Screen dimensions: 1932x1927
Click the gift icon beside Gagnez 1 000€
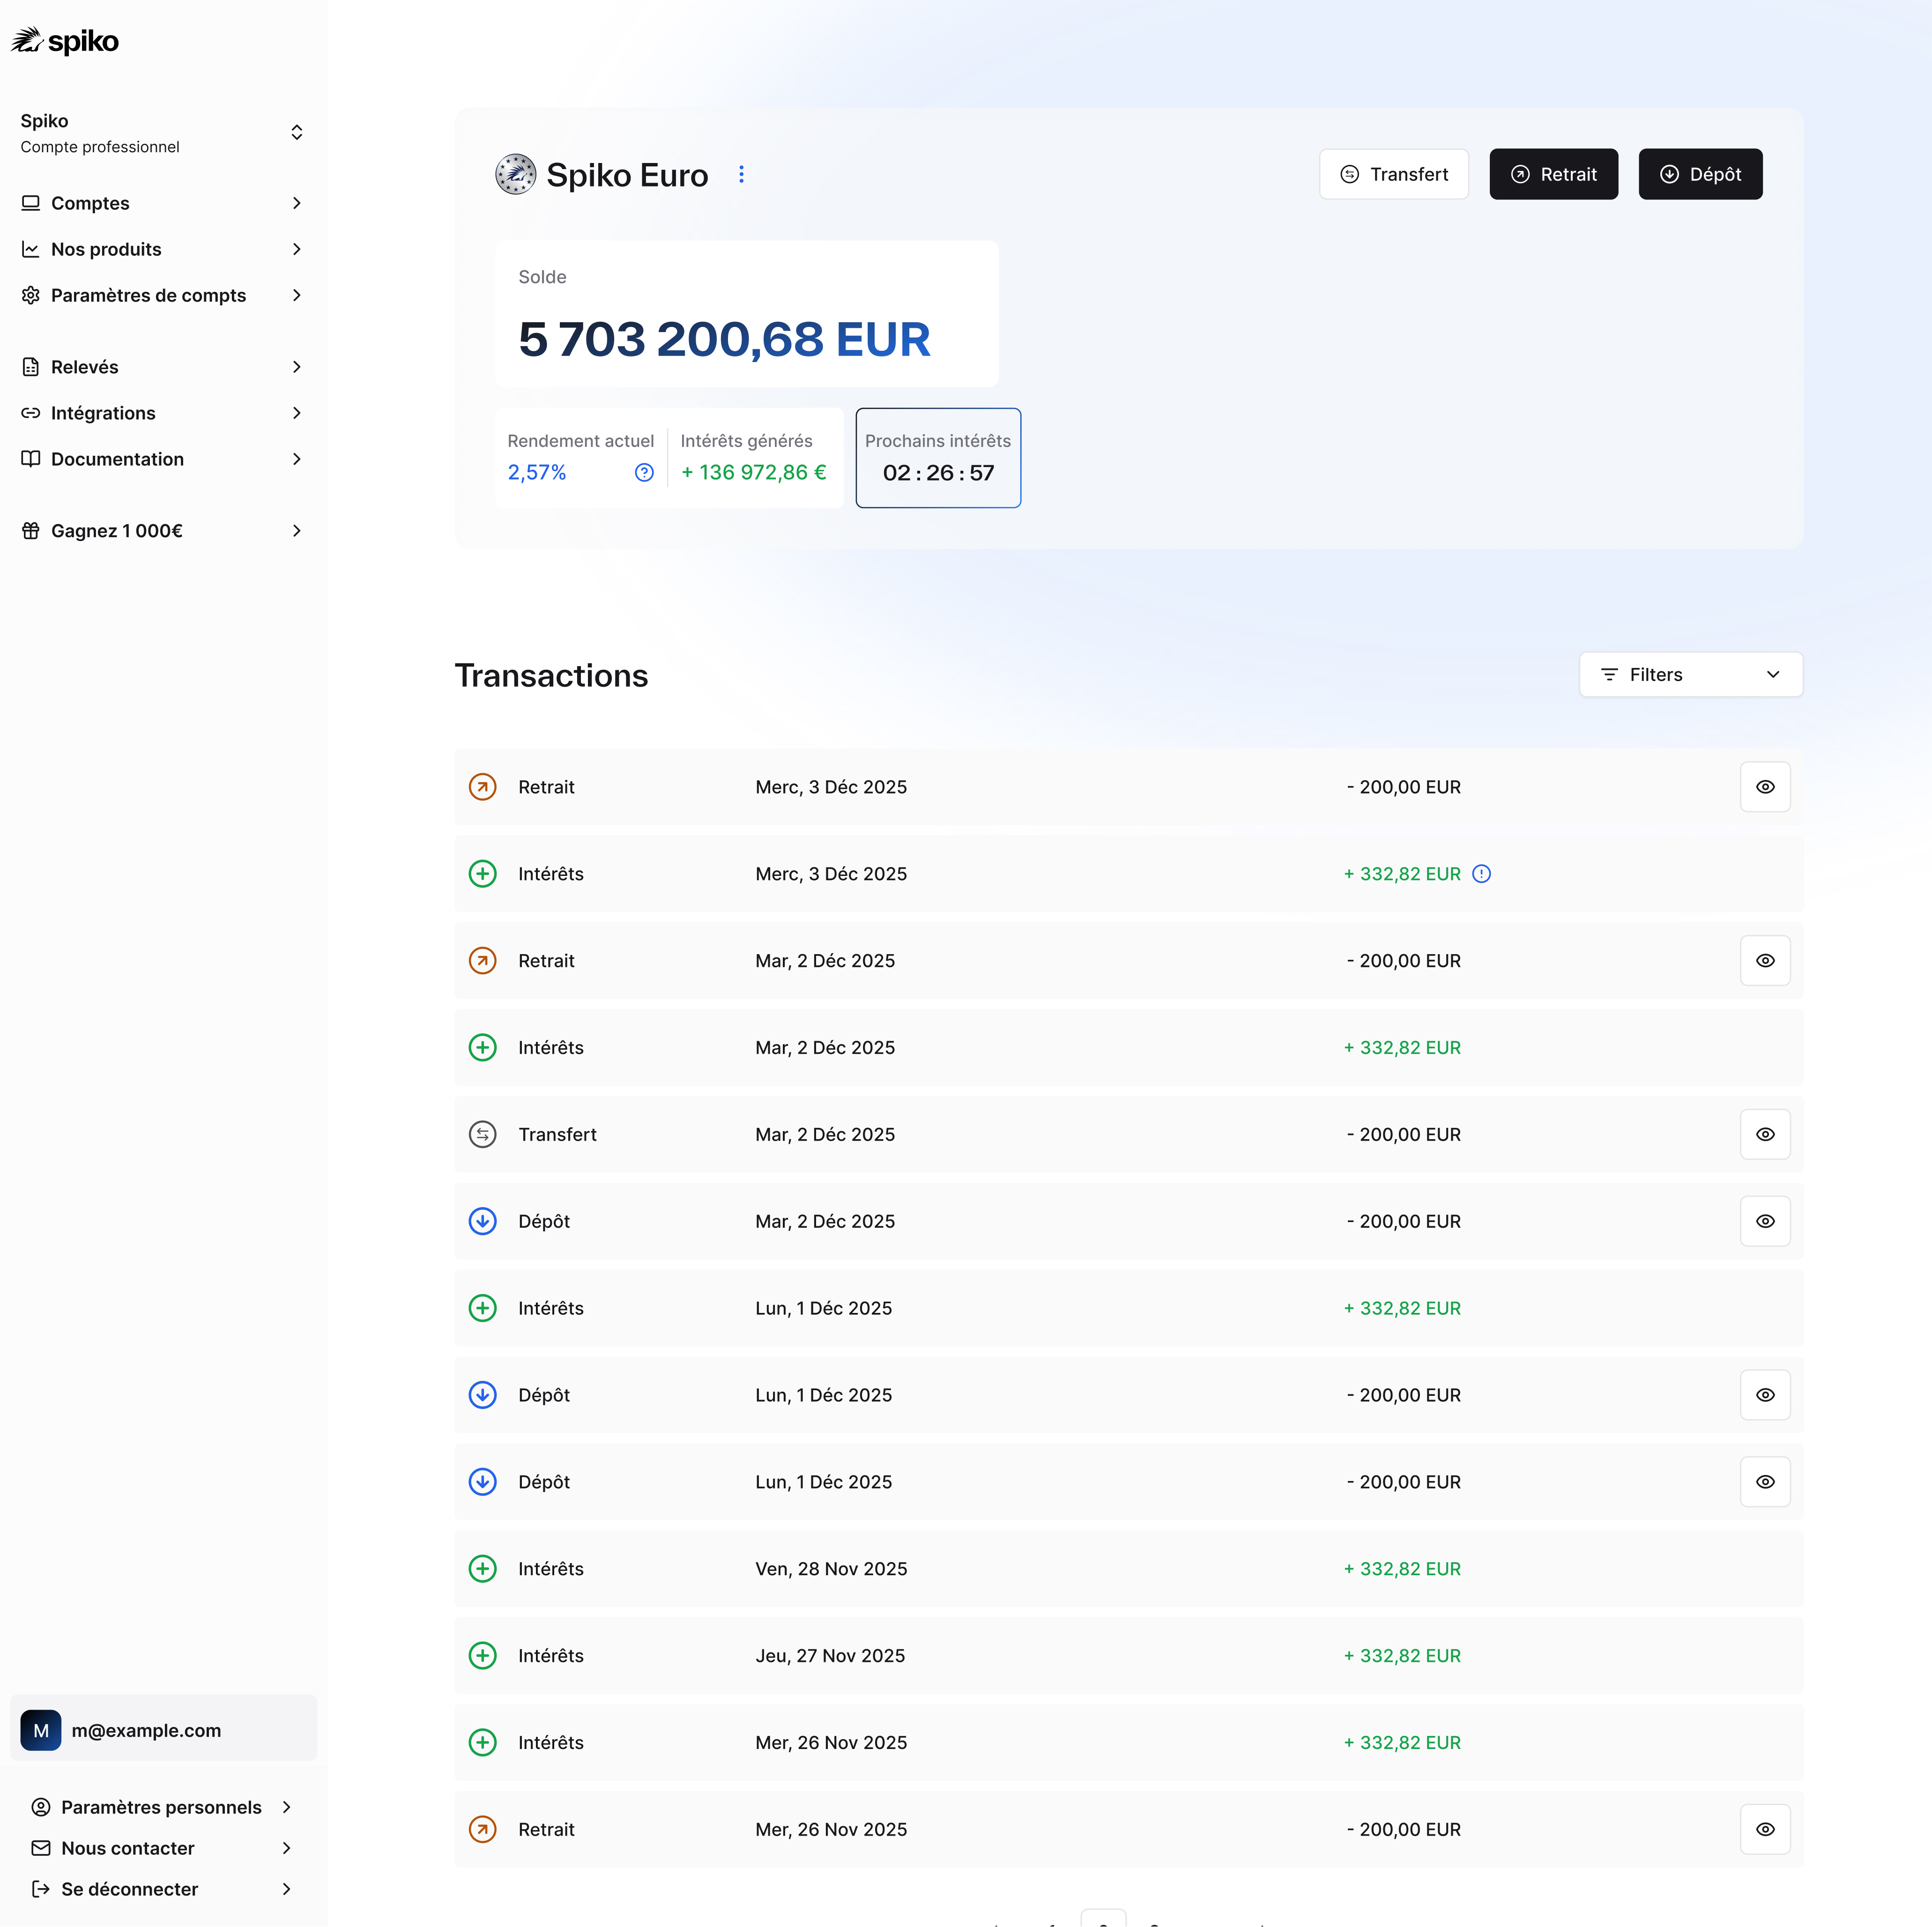[x=31, y=531]
